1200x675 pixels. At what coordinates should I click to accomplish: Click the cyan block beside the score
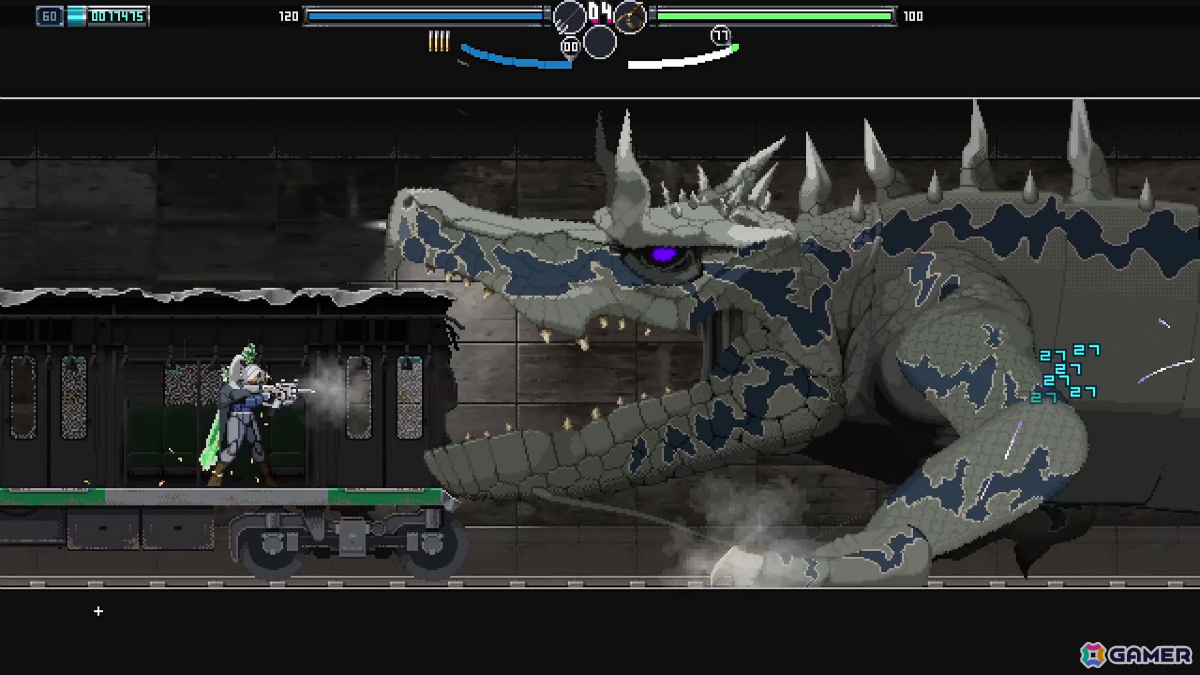76,16
